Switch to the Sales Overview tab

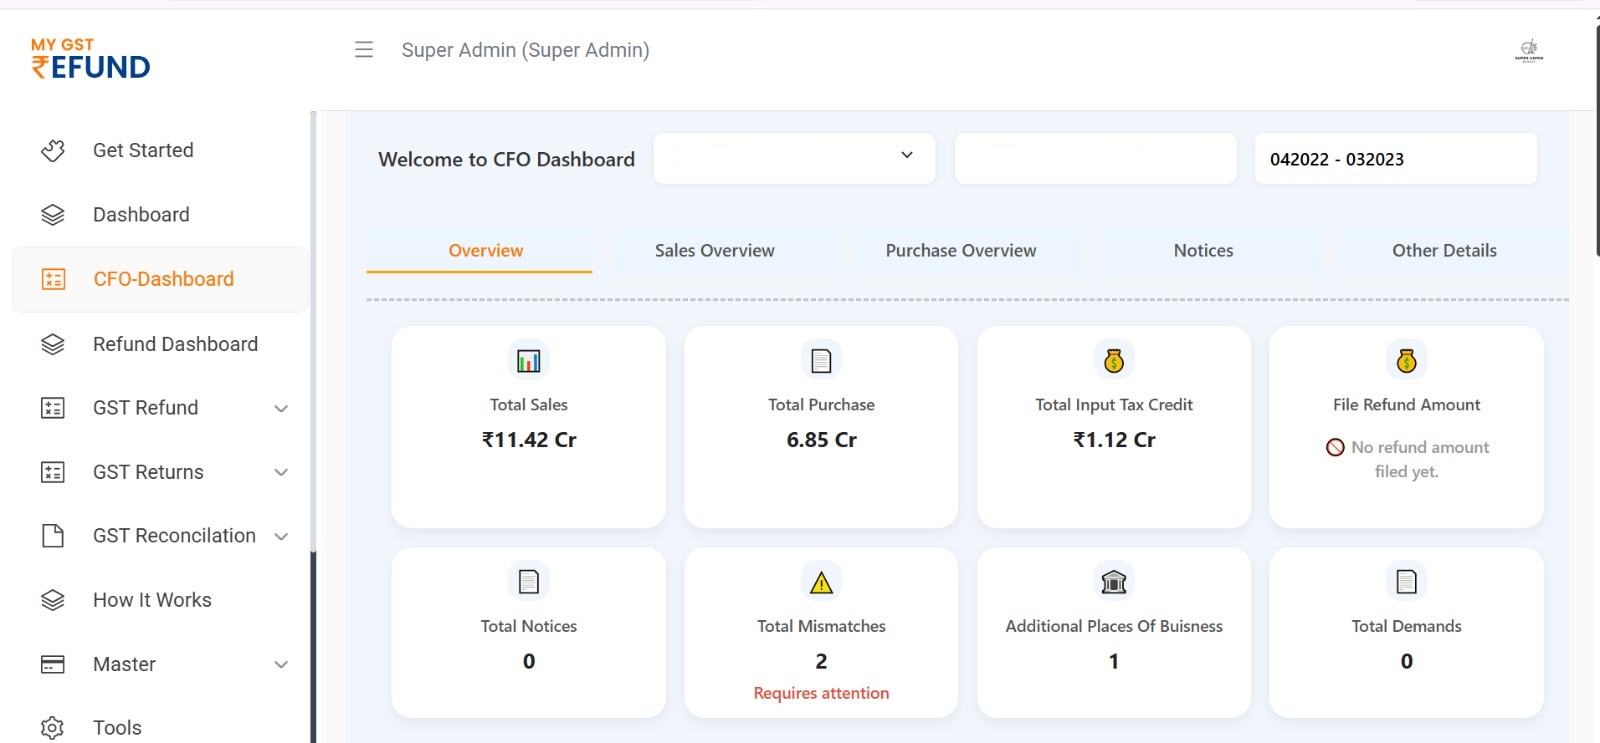(715, 251)
